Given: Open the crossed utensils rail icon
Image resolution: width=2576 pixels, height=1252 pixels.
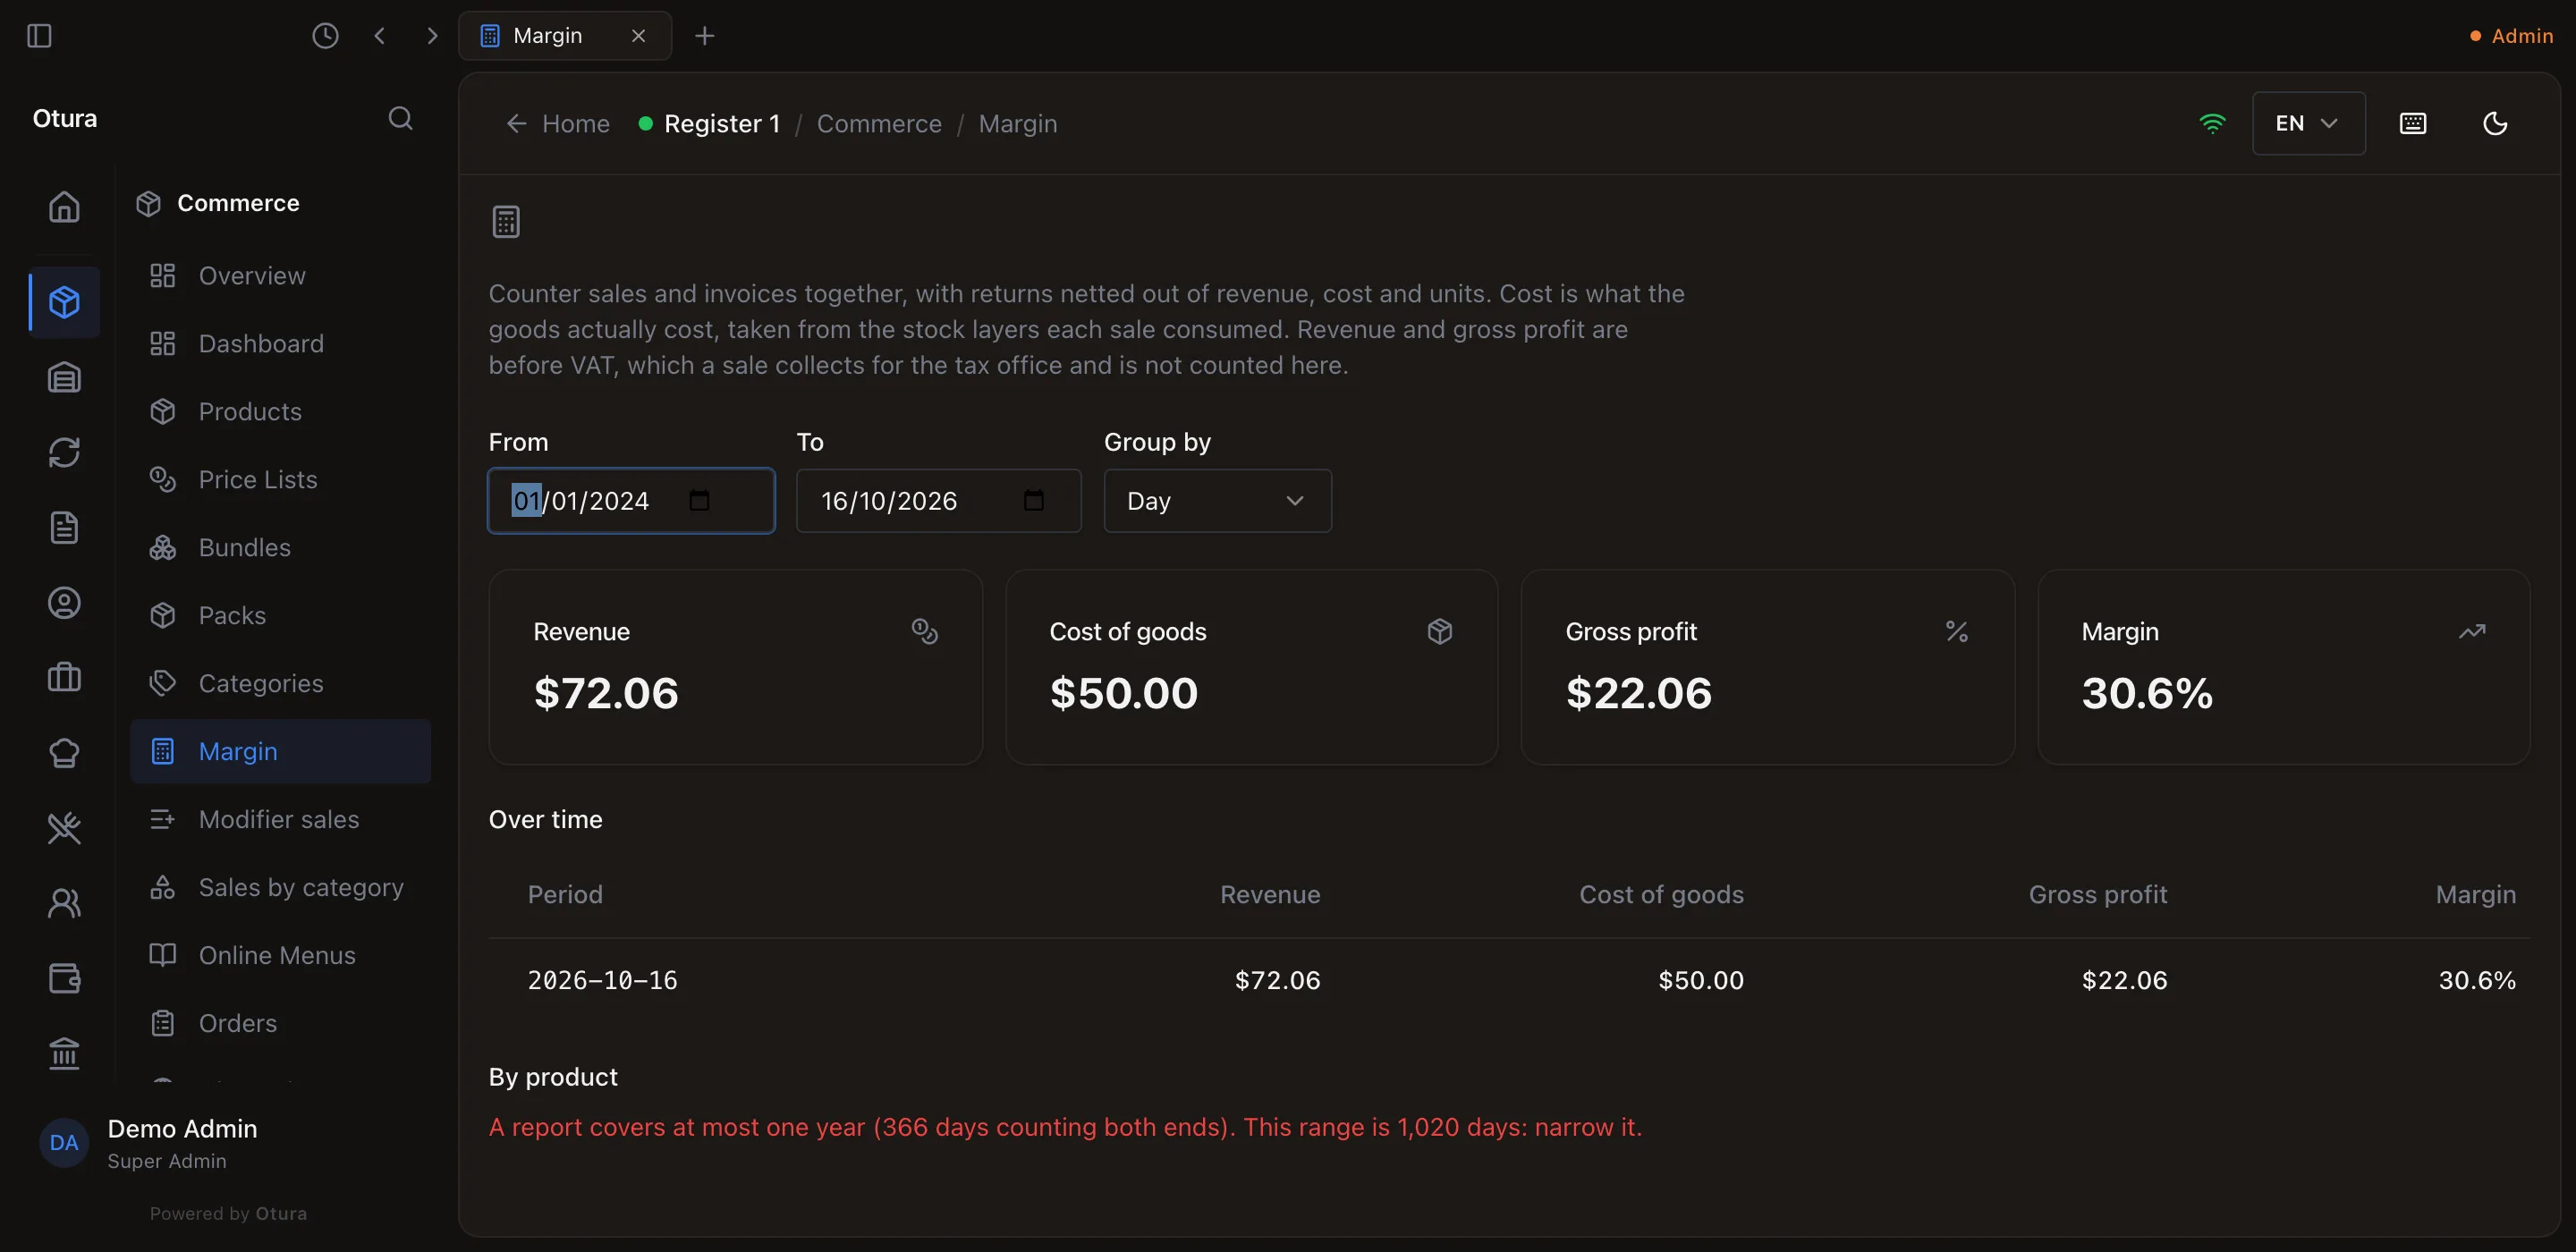Looking at the screenshot, I should pyautogui.click(x=64, y=827).
